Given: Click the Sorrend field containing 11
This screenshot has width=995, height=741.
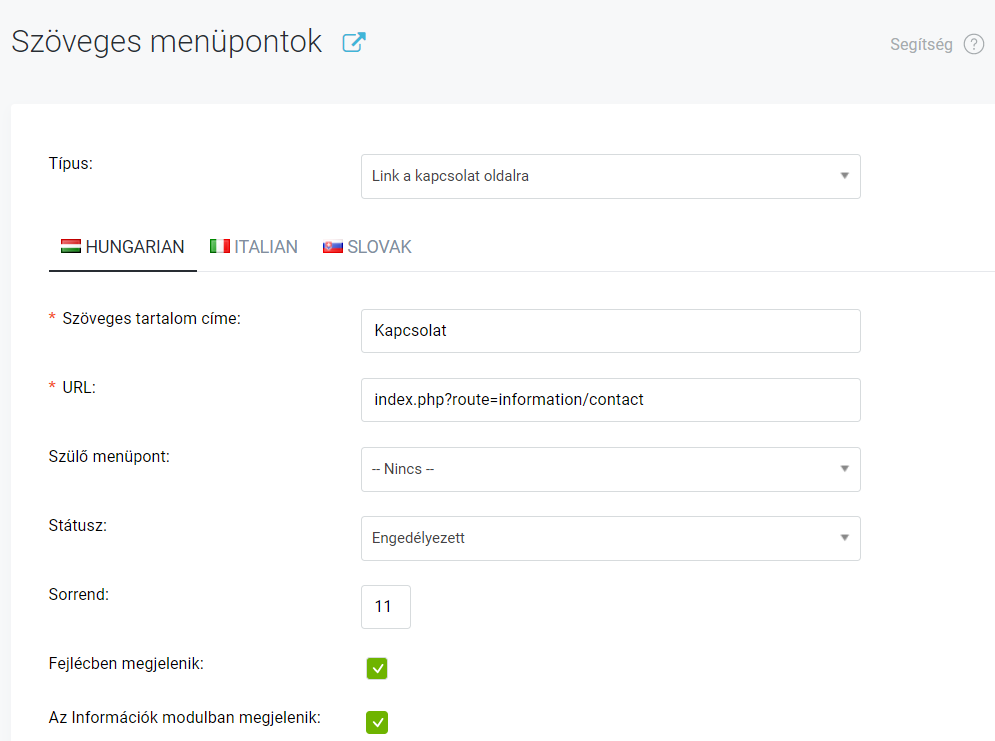Looking at the screenshot, I should tap(385, 607).
